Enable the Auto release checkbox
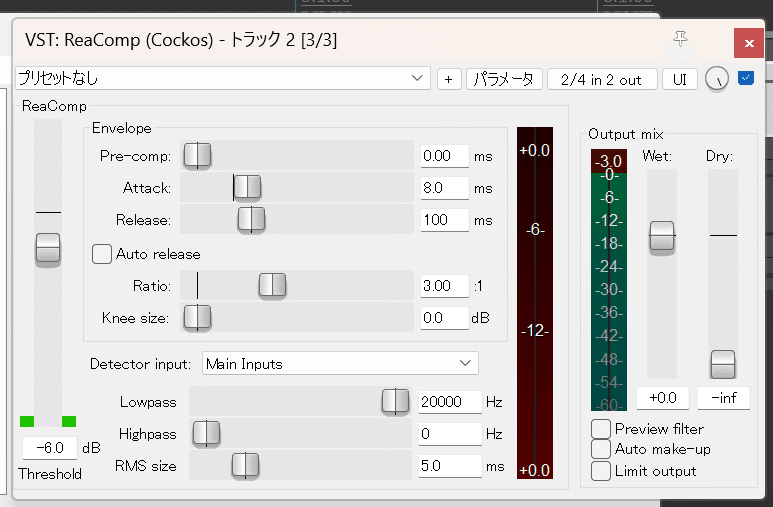 click(x=102, y=254)
